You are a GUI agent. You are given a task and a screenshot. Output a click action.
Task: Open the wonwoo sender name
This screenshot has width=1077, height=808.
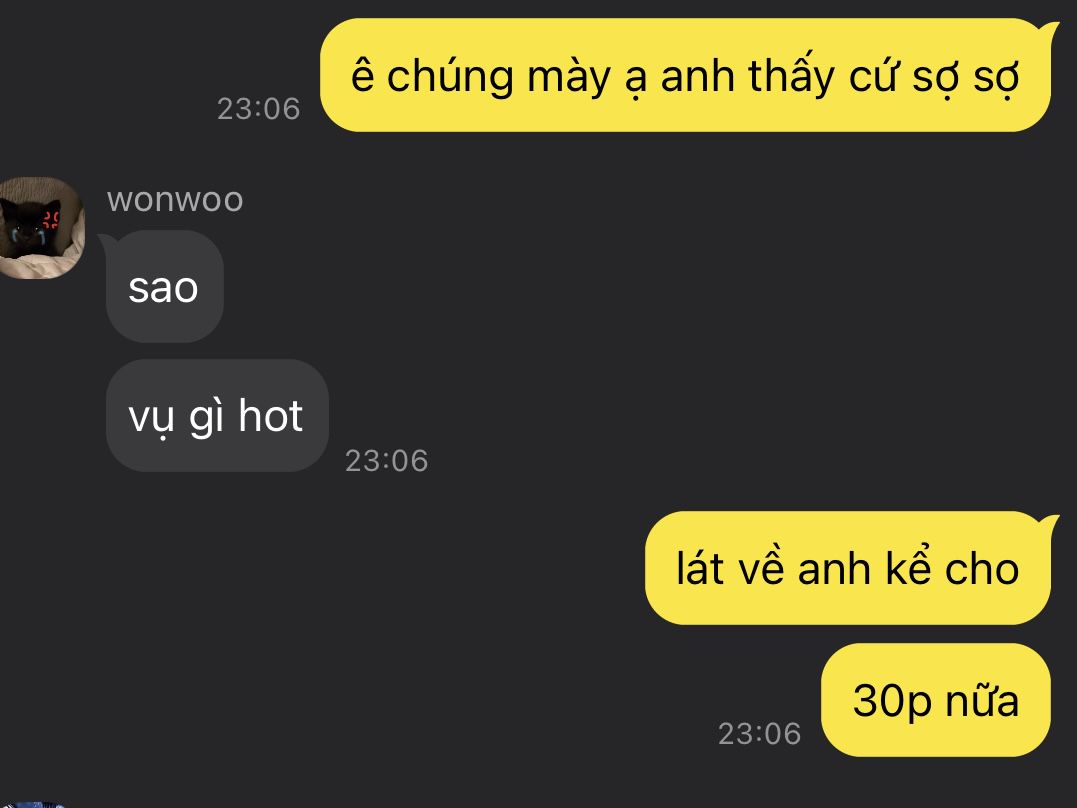(x=175, y=200)
